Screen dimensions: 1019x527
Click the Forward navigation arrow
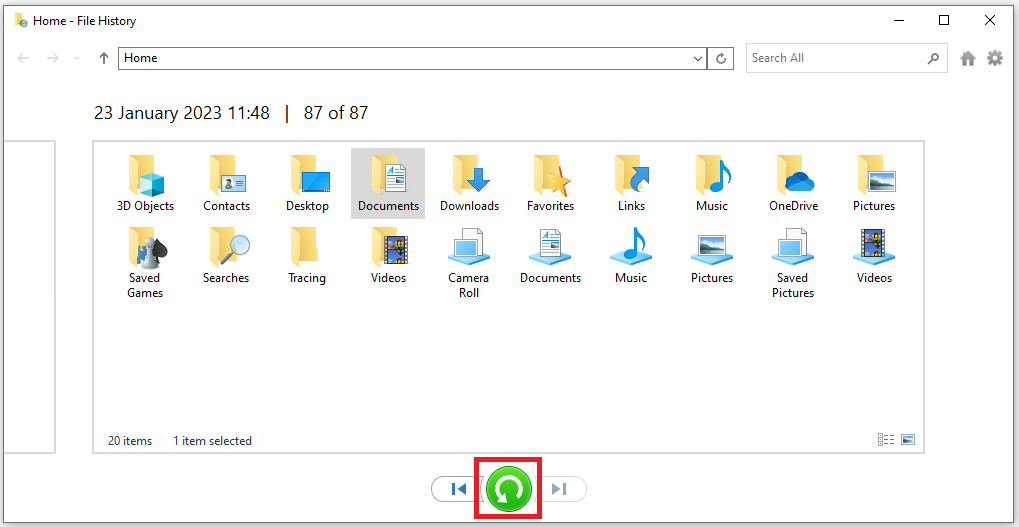coord(53,58)
